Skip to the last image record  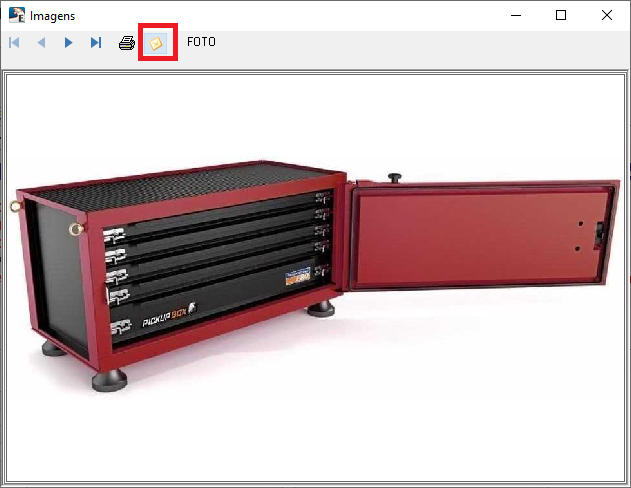[x=96, y=43]
